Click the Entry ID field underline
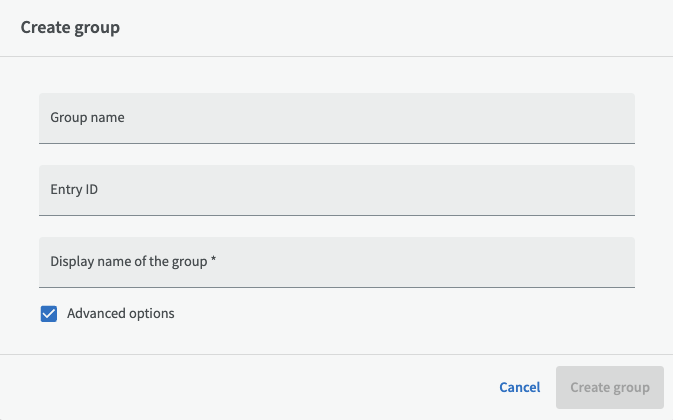 pyautogui.click(x=336, y=215)
